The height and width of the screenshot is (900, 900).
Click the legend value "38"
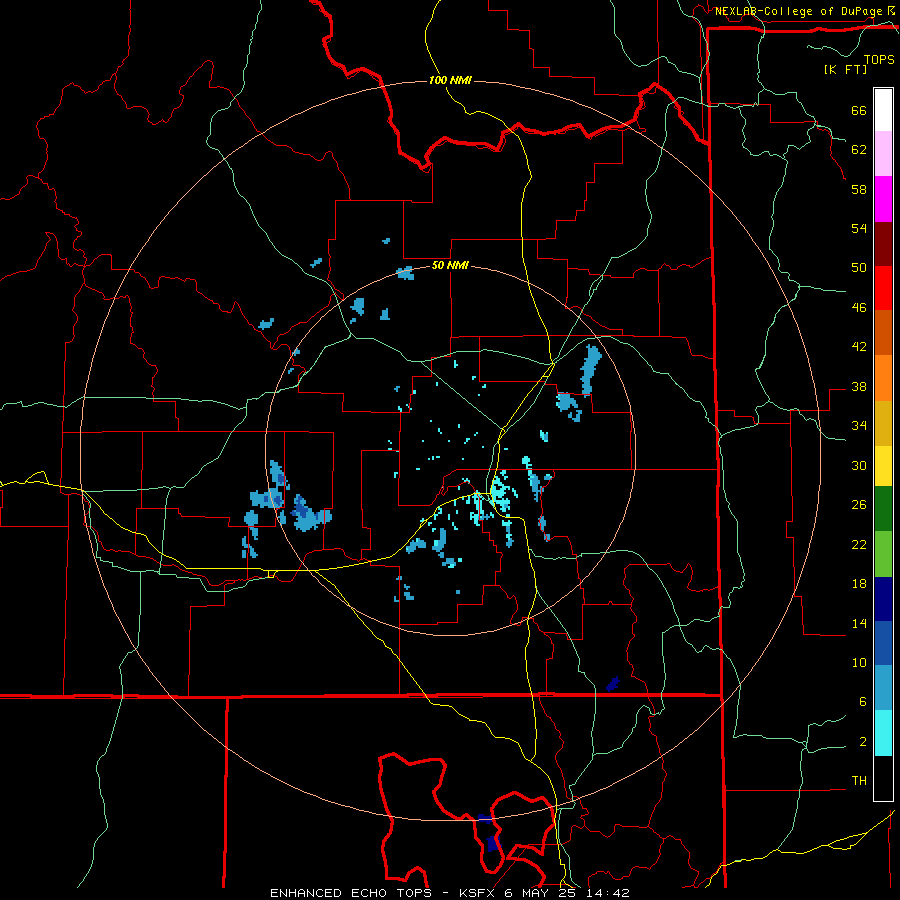[x=859, y=386]
